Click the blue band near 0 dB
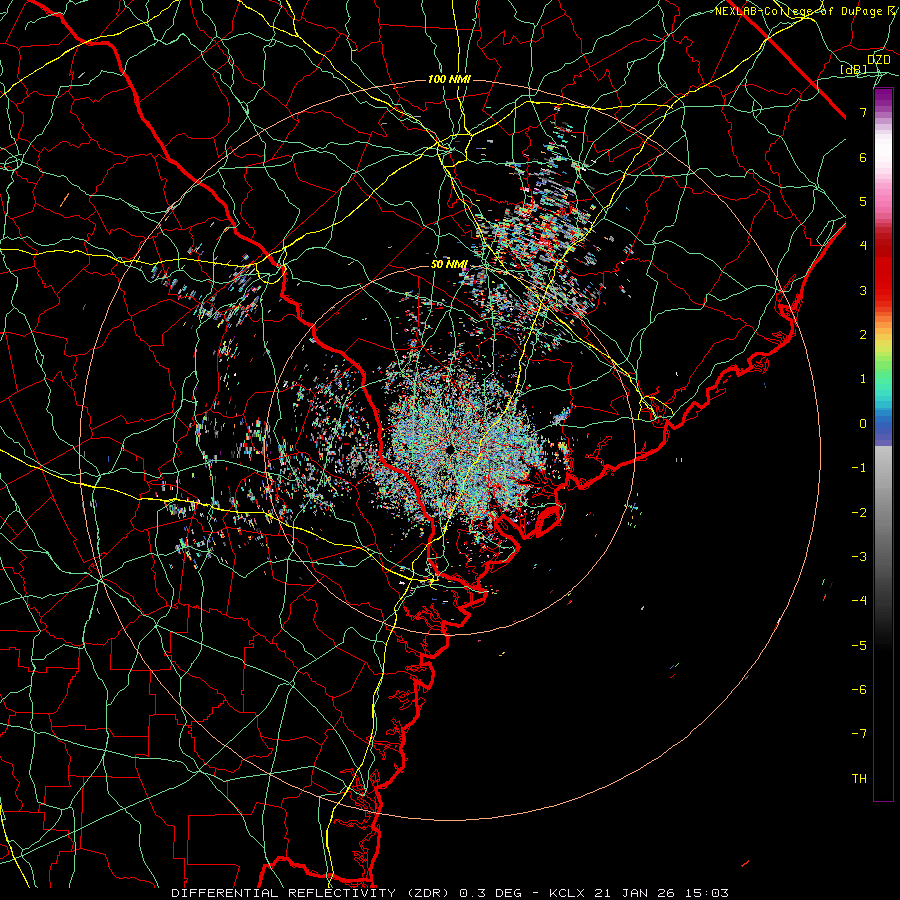 [x=883, y=428]
